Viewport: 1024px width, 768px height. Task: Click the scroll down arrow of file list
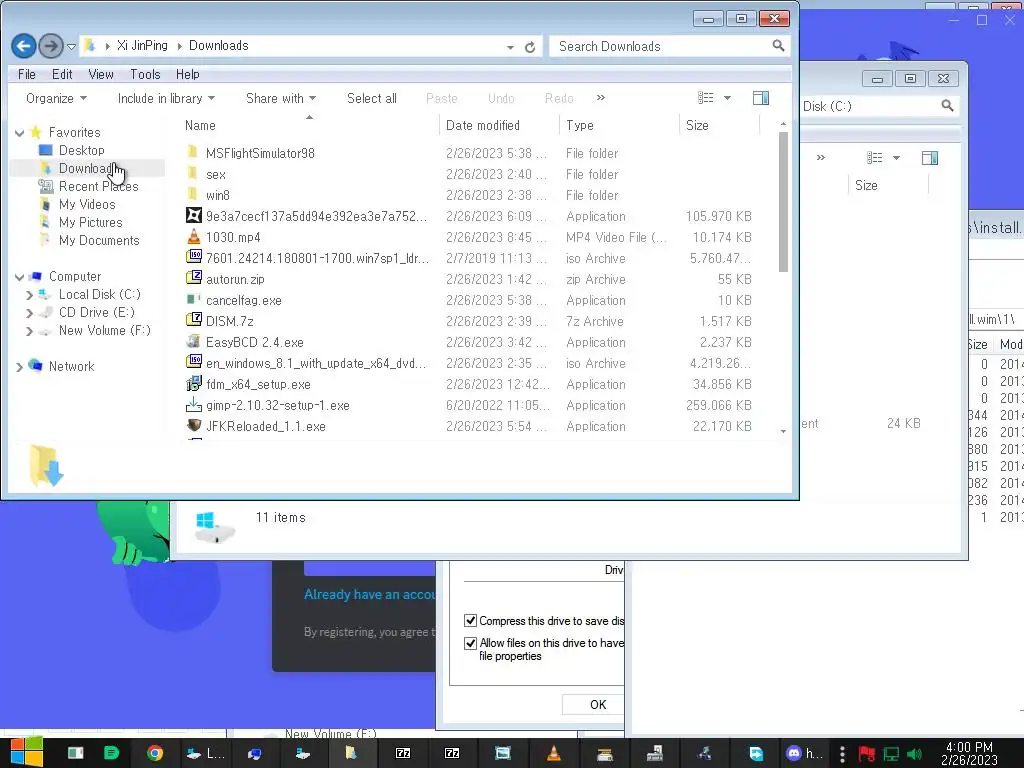783,432
